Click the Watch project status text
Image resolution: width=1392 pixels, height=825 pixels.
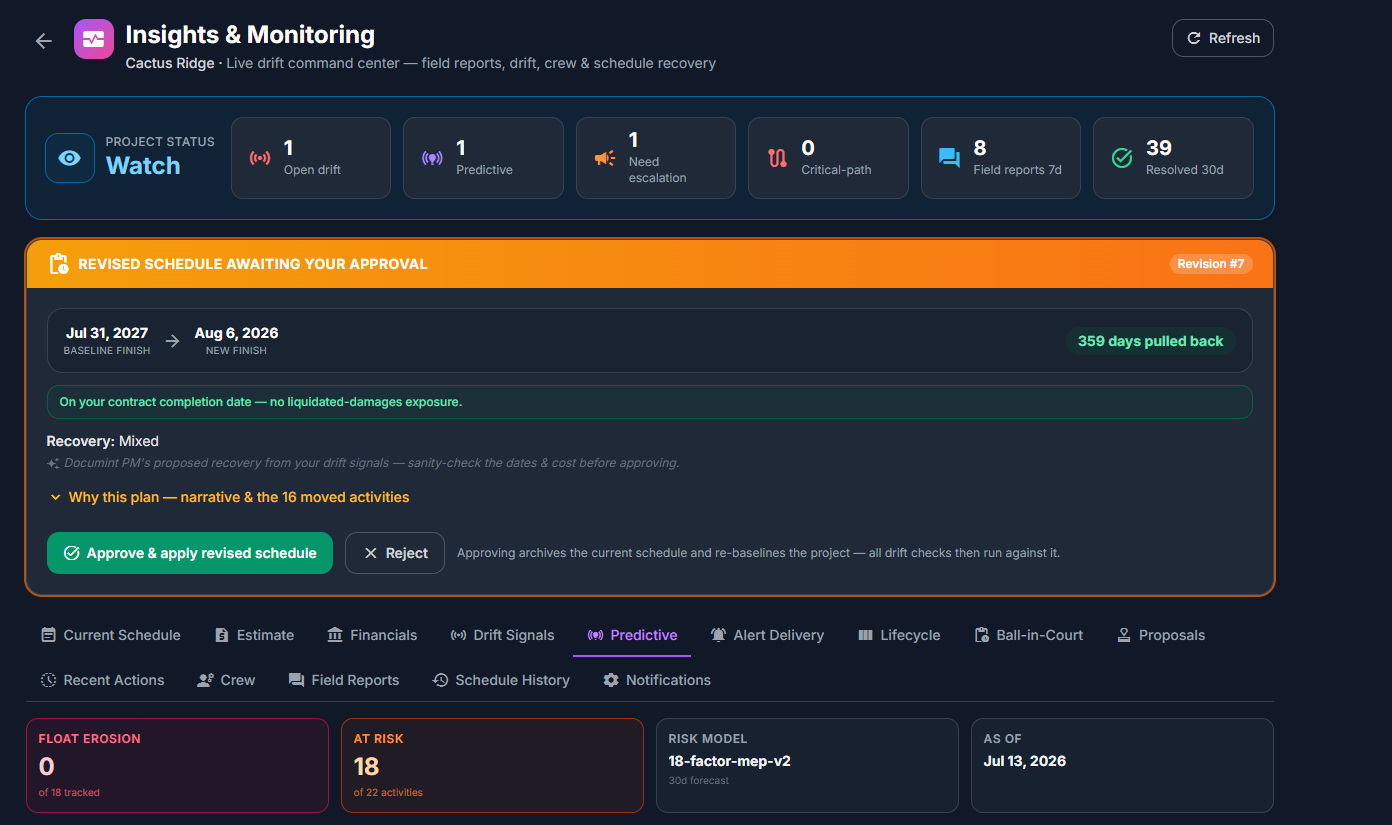pos(143,166)
